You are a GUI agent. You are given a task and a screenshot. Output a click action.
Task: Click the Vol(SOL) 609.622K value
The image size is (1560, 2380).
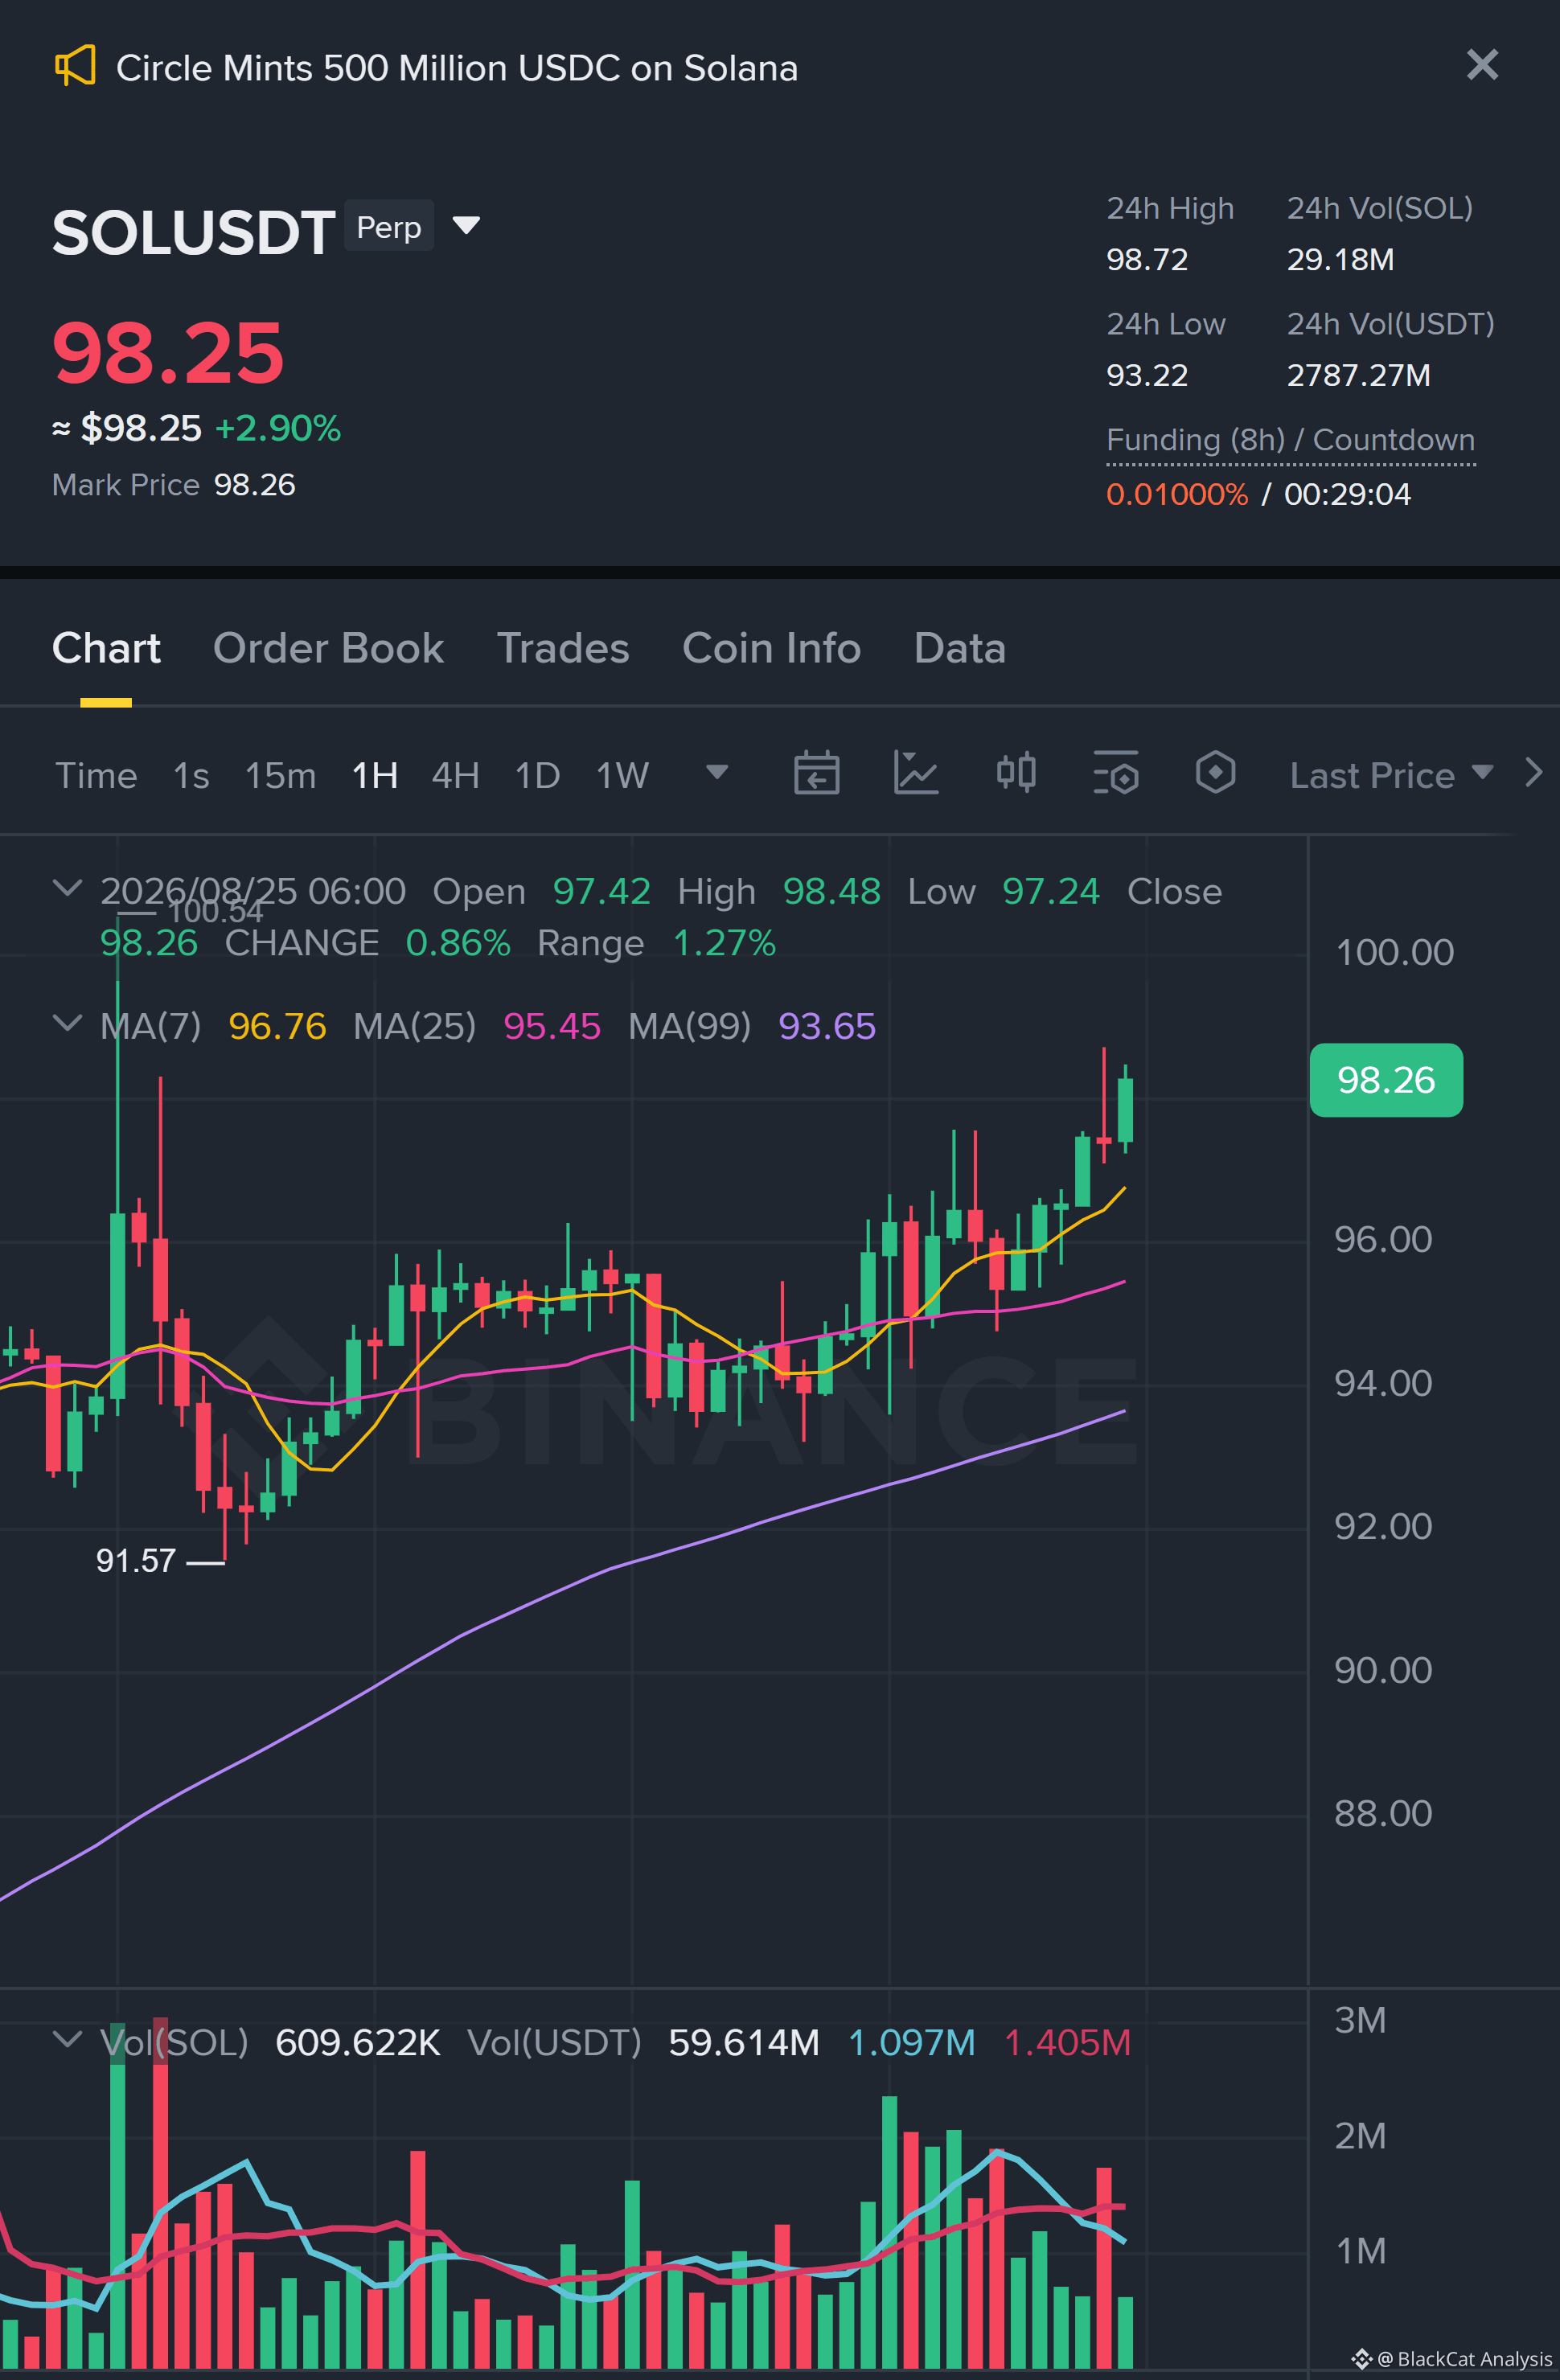[358, 2042]
